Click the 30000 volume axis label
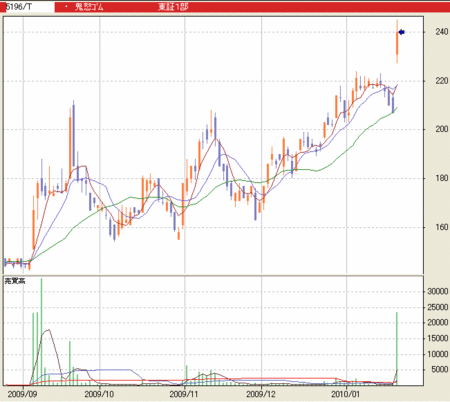The image size is (450, 402). pos(438,291)
